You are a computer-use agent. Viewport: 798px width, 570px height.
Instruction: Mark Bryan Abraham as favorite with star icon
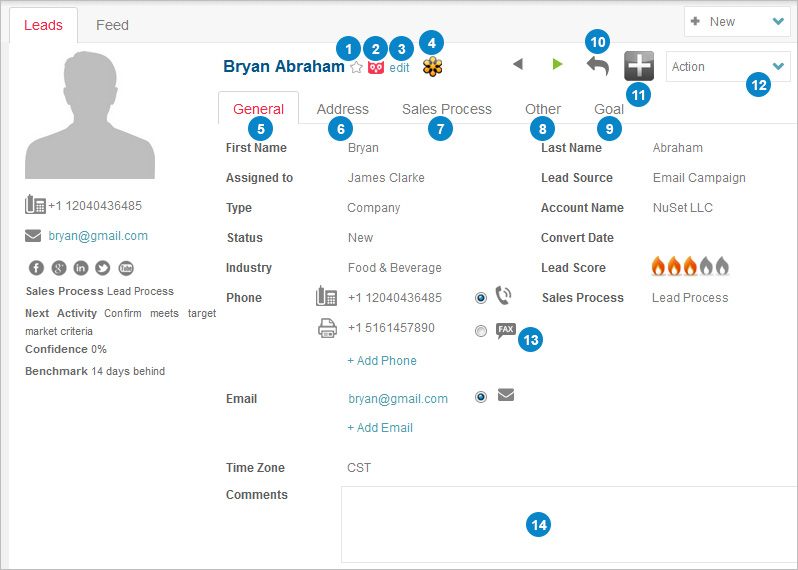click(x=356, y=67)
